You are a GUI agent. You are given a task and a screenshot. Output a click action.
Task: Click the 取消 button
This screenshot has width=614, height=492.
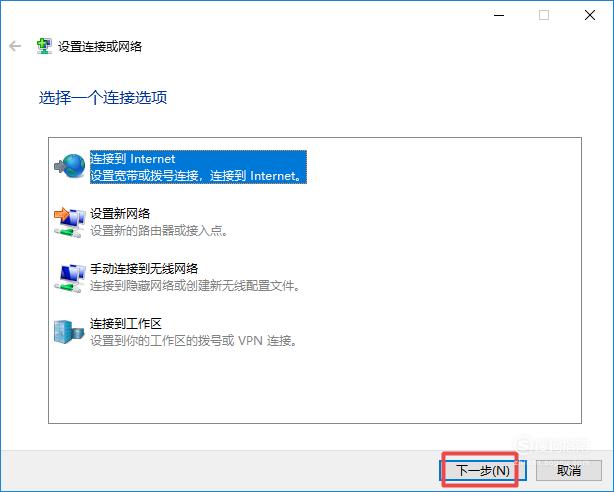click(569, 470)
